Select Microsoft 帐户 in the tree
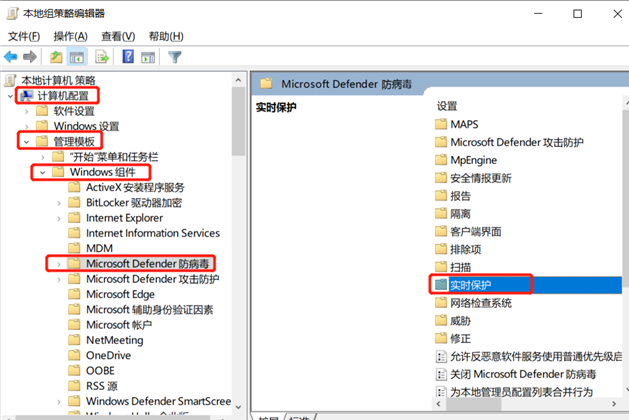This screenshot has width=629, height=420. (x=119, y=325)
